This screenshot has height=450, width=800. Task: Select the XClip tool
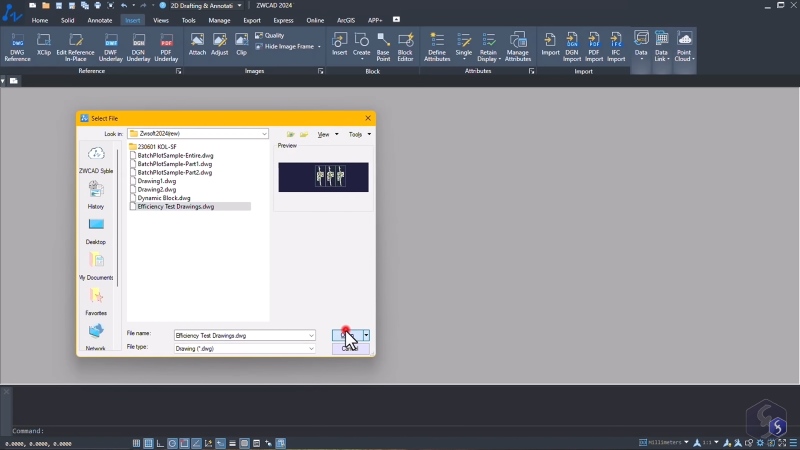pyautogui.click(x=44, y=45)
